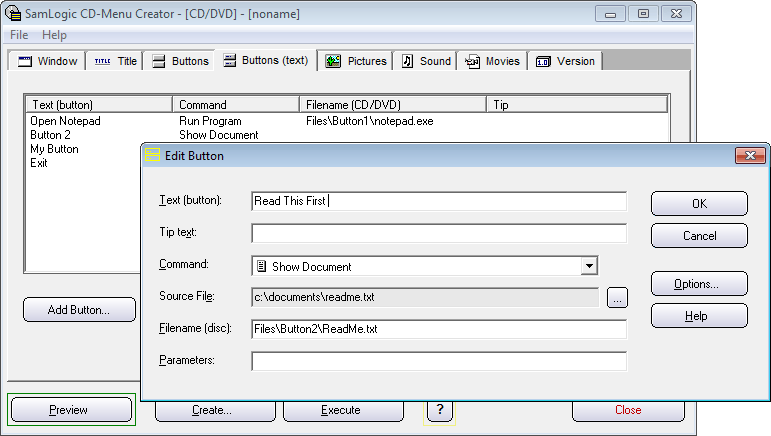Screen dimensions: 771x436
Task: Select the Buttons (text) tab
Action: (x=266, y=60)
